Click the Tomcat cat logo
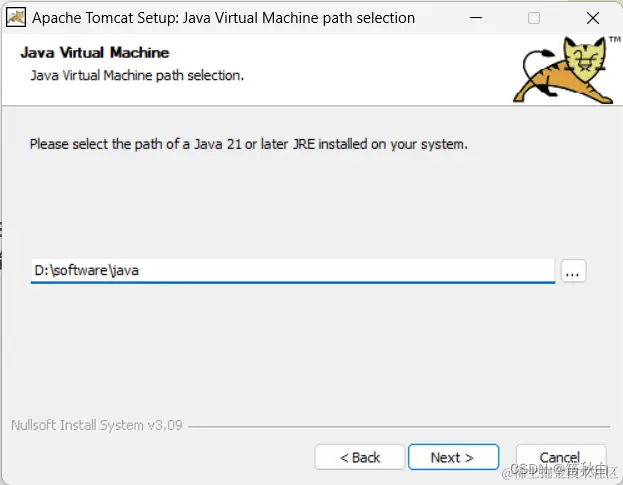Image resolution: width=623 pixels, height=485 pixels. [565, 70]
